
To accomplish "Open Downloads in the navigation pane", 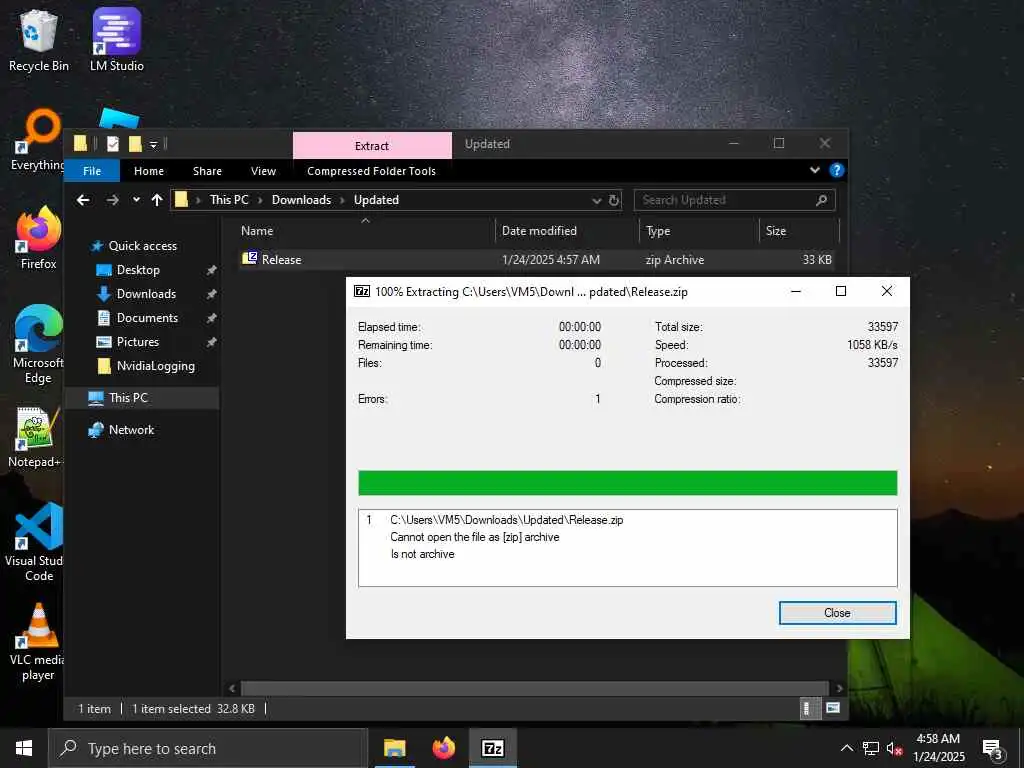I will (x=146, y=294).
